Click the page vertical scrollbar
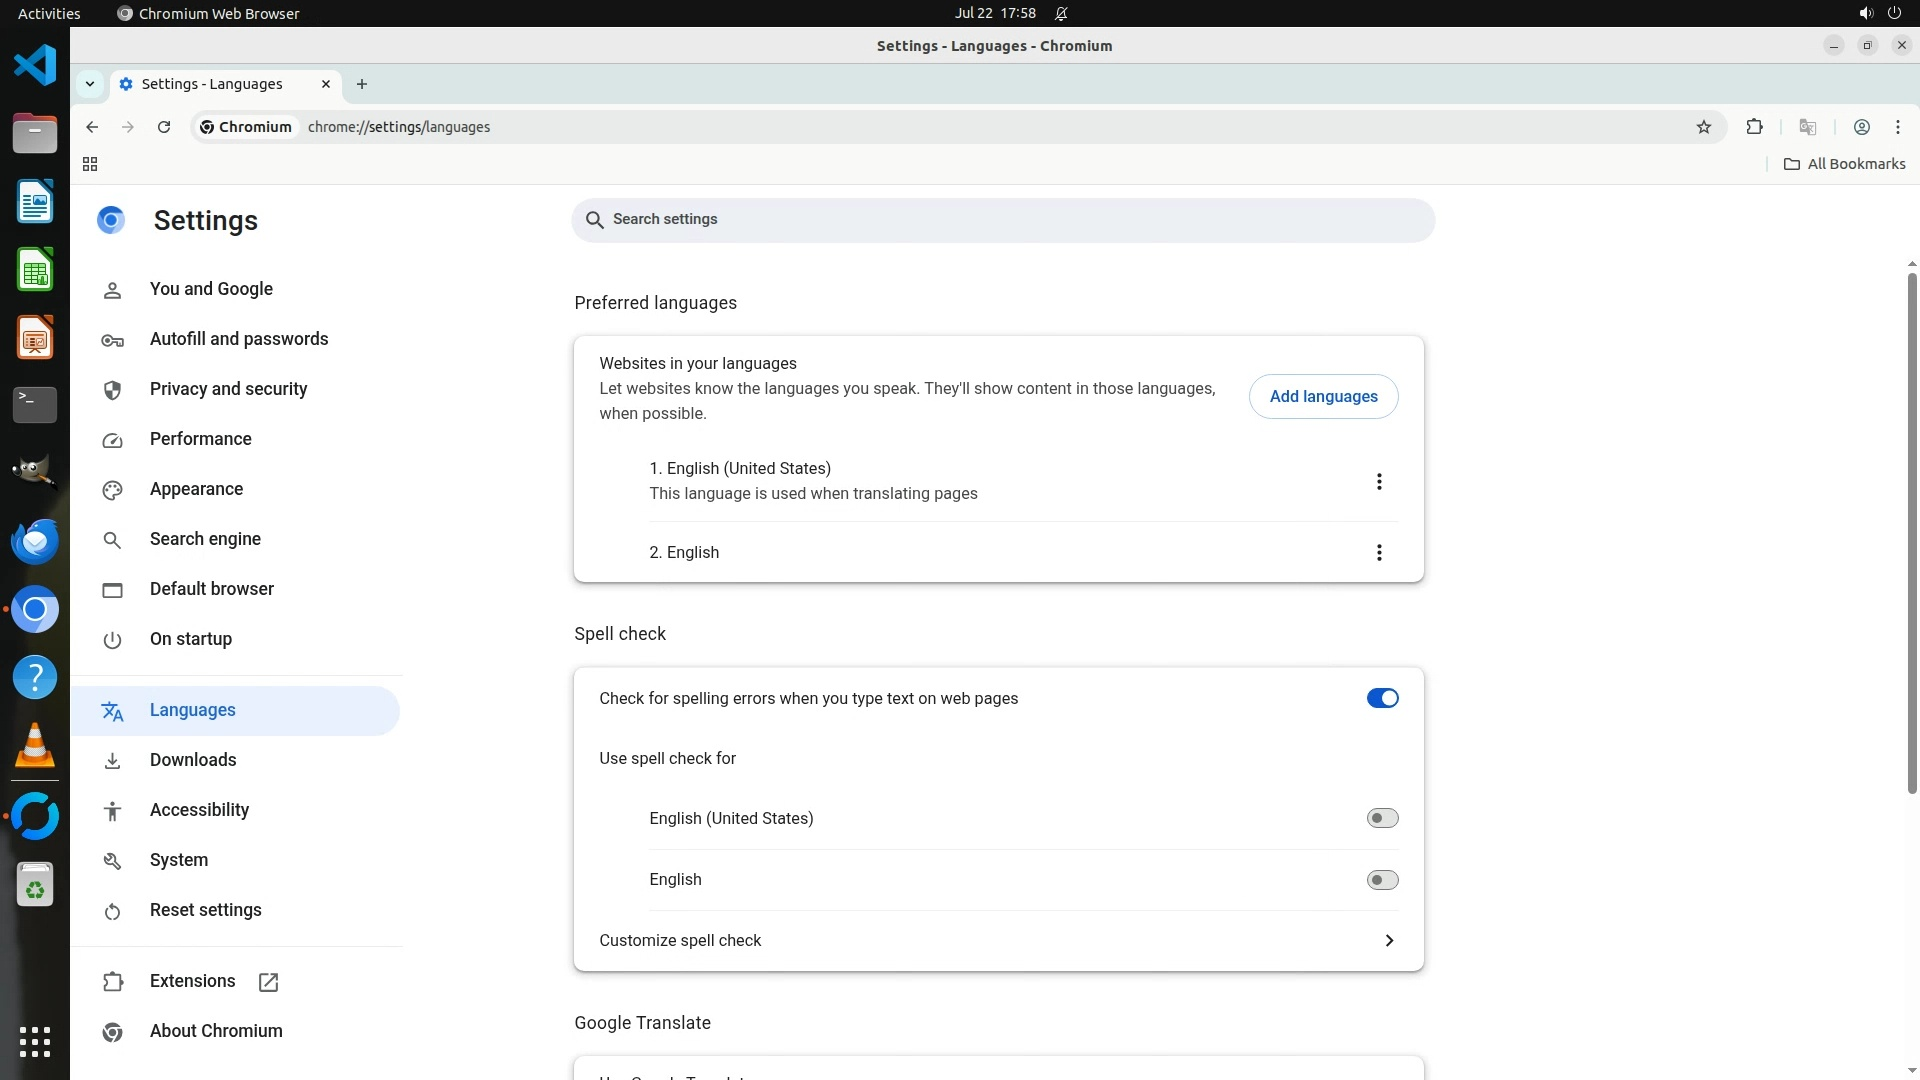Image resolution: width=1920 pixels, height=1080 pixels. tap(1912, 530)
